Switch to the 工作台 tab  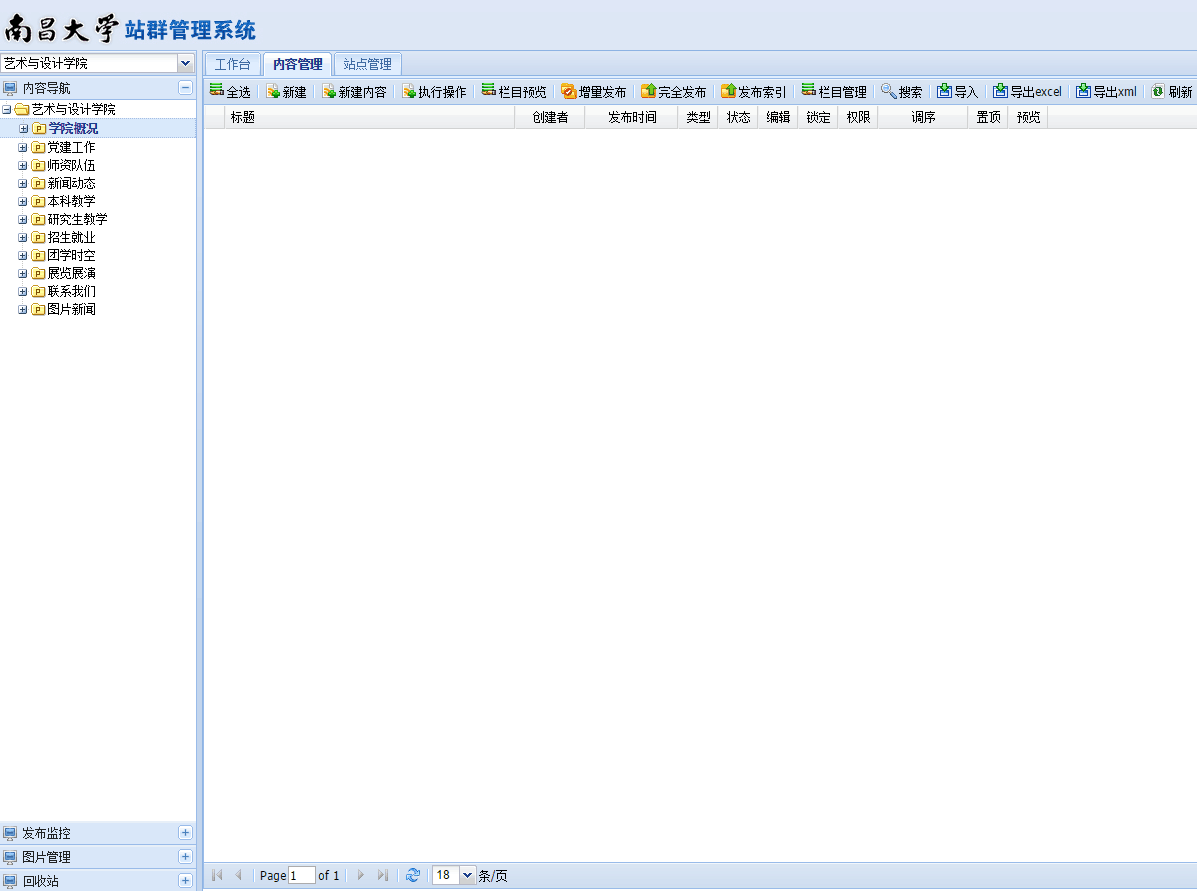click(233, 64)
